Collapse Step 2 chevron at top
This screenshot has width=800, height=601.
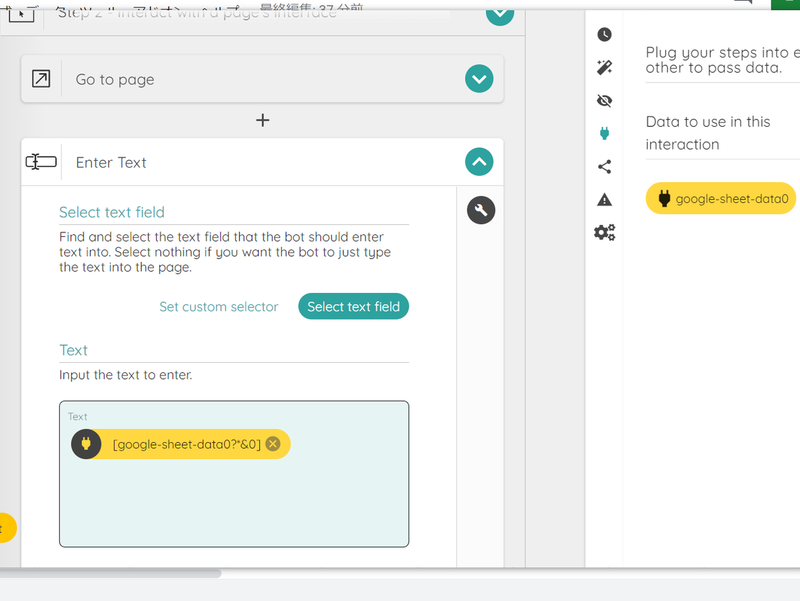point(499,13)
